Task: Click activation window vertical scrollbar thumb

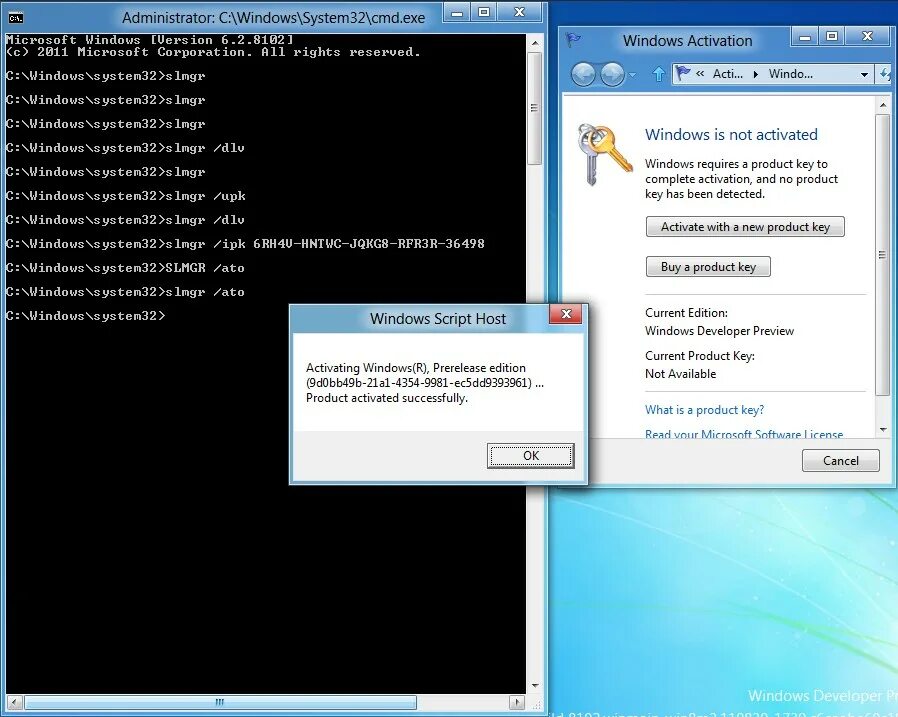Action: pos(883,255)
